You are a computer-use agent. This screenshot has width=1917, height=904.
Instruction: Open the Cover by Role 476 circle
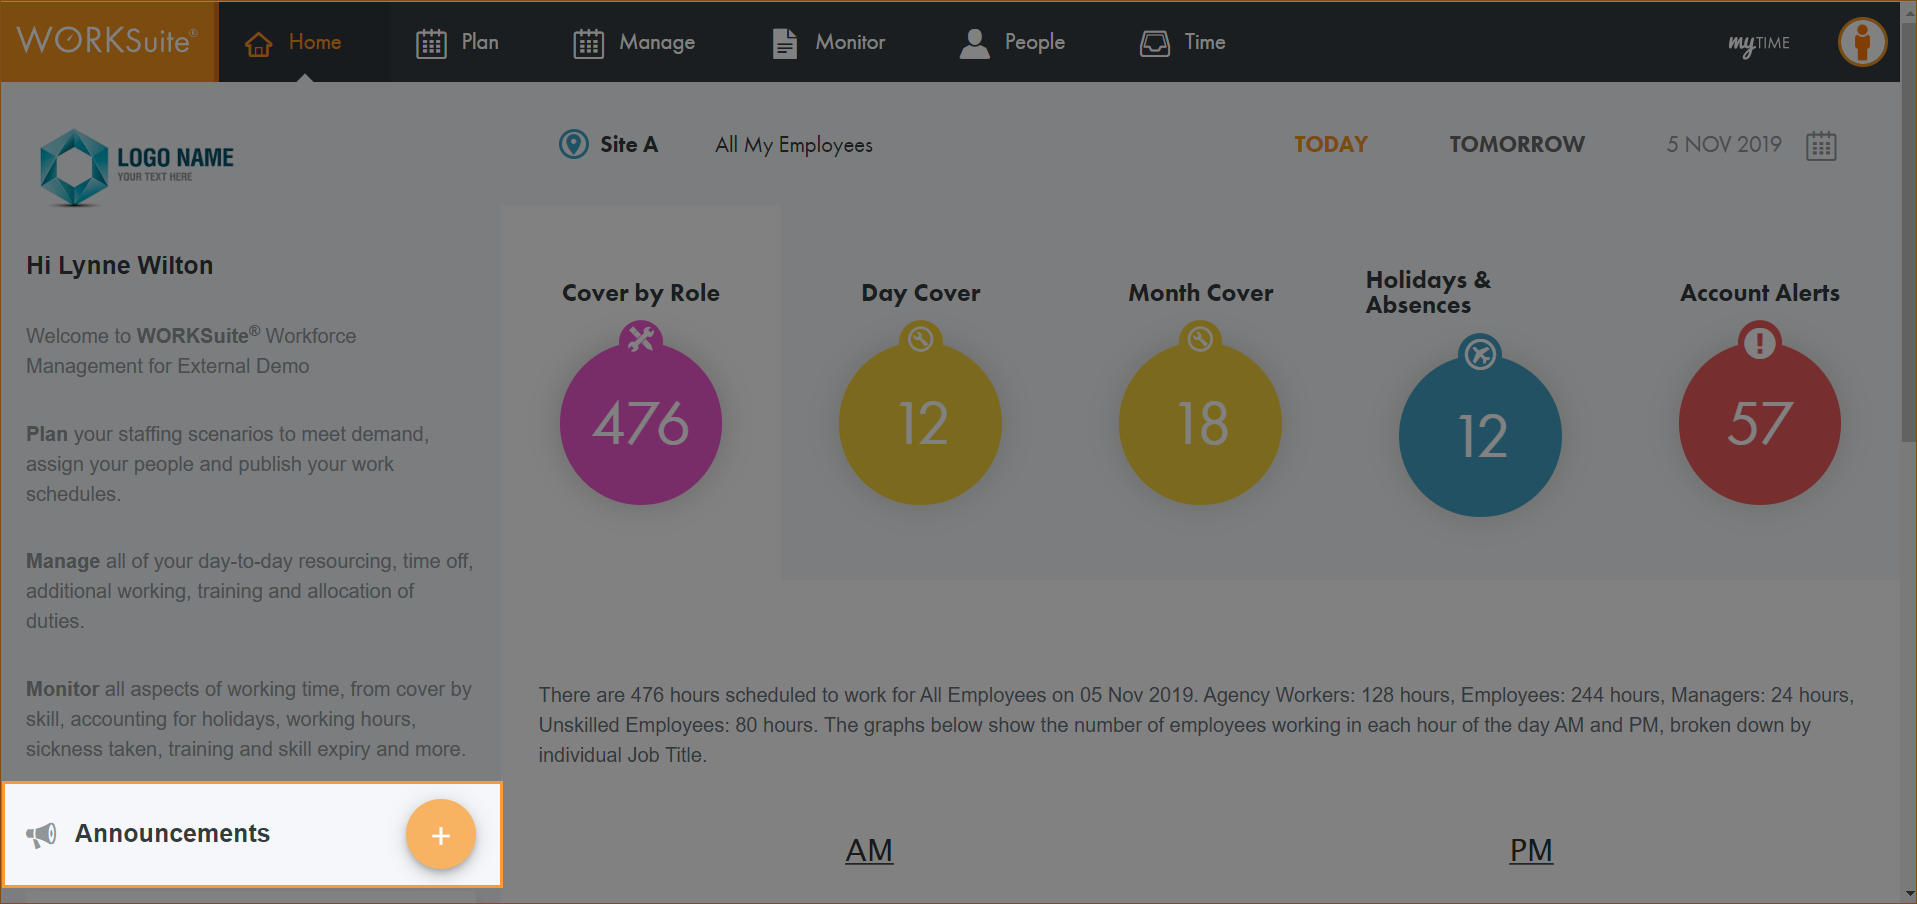[x=640, y=423]
